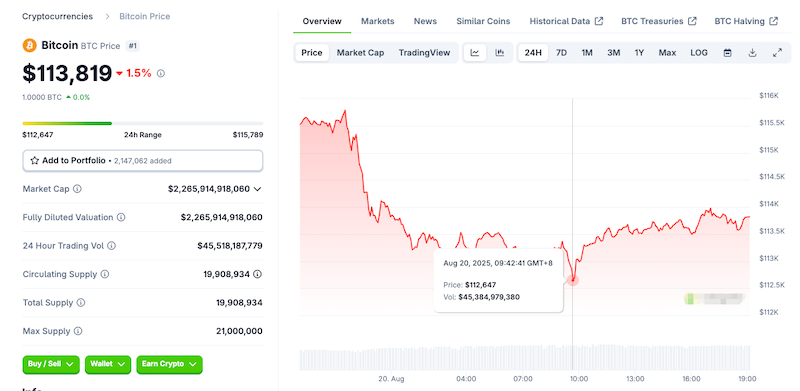Open the Similar Coins tab
Screen dimensions: 800x391
(x=483, y=21)
